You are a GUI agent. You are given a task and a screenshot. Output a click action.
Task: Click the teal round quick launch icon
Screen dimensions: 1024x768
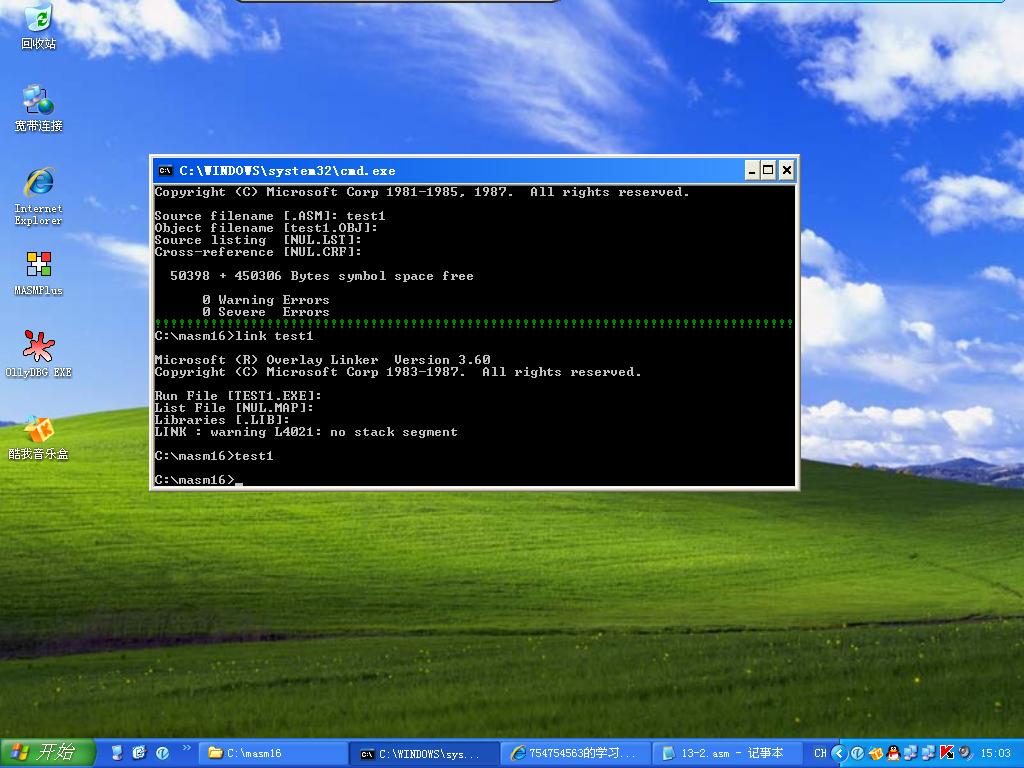(162, 753)
